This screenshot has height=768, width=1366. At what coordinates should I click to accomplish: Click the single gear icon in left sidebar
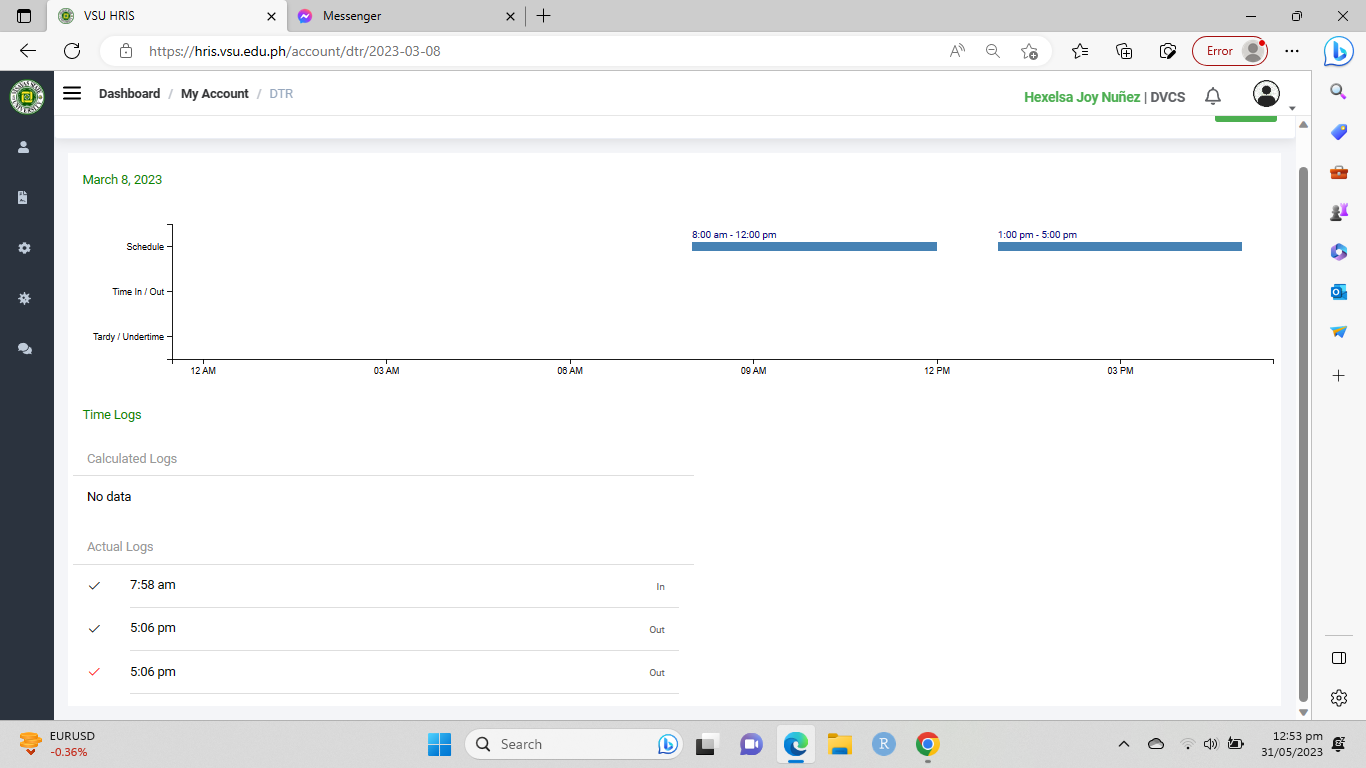click(x=24, y=248)
